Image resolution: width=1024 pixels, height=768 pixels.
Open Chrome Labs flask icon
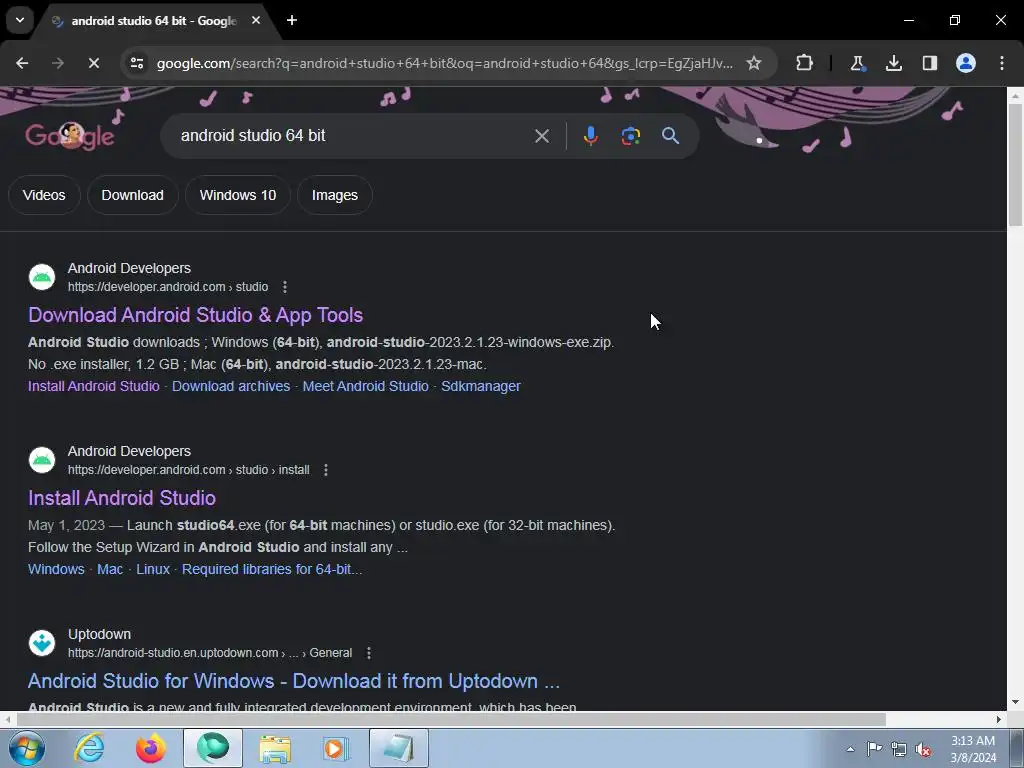tap(857, 63)
